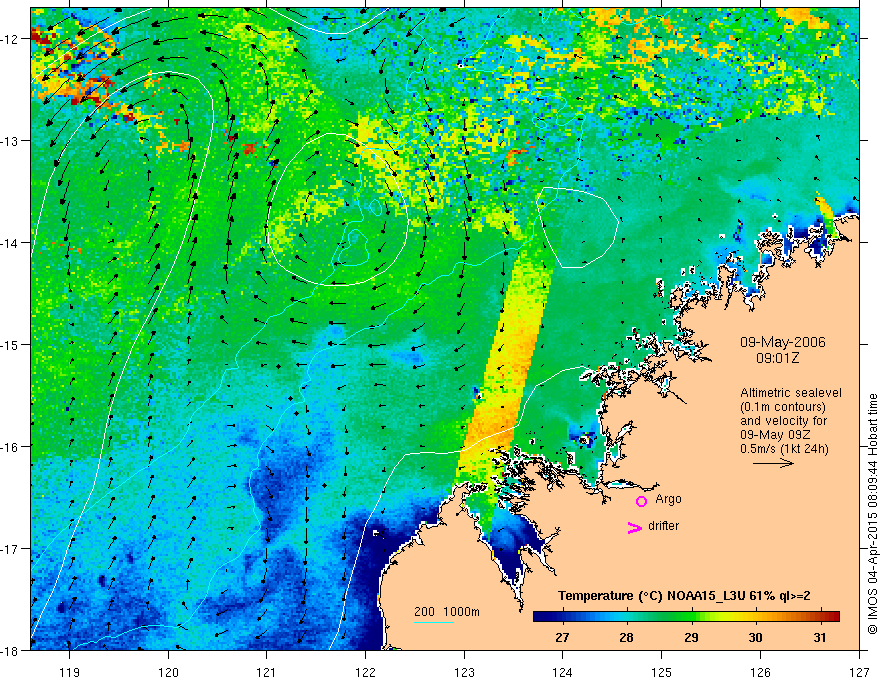Screen dimensions: 880x680
Task: Click the longitude axis label 121
Action: (267, 672)
